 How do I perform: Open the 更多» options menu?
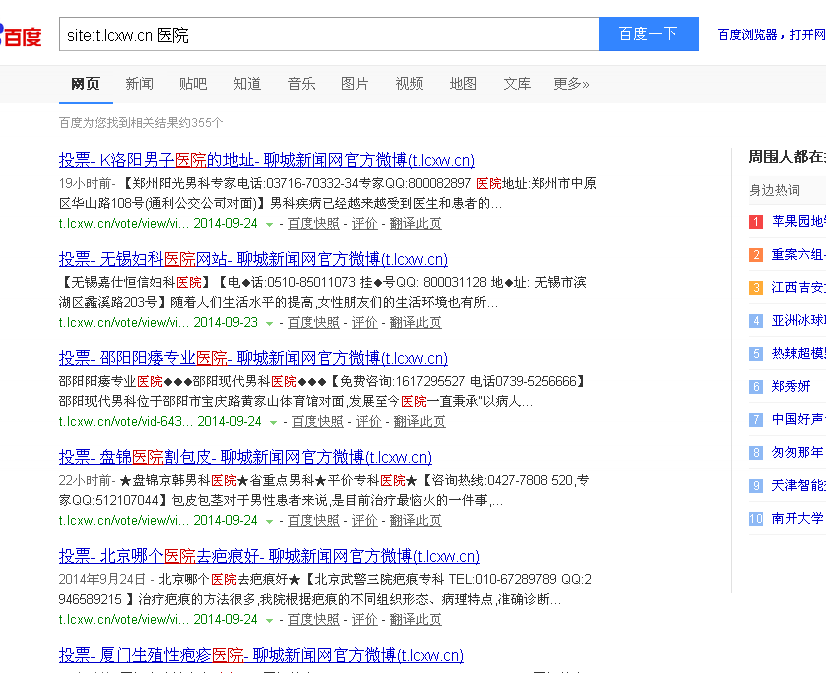[571, 84]
